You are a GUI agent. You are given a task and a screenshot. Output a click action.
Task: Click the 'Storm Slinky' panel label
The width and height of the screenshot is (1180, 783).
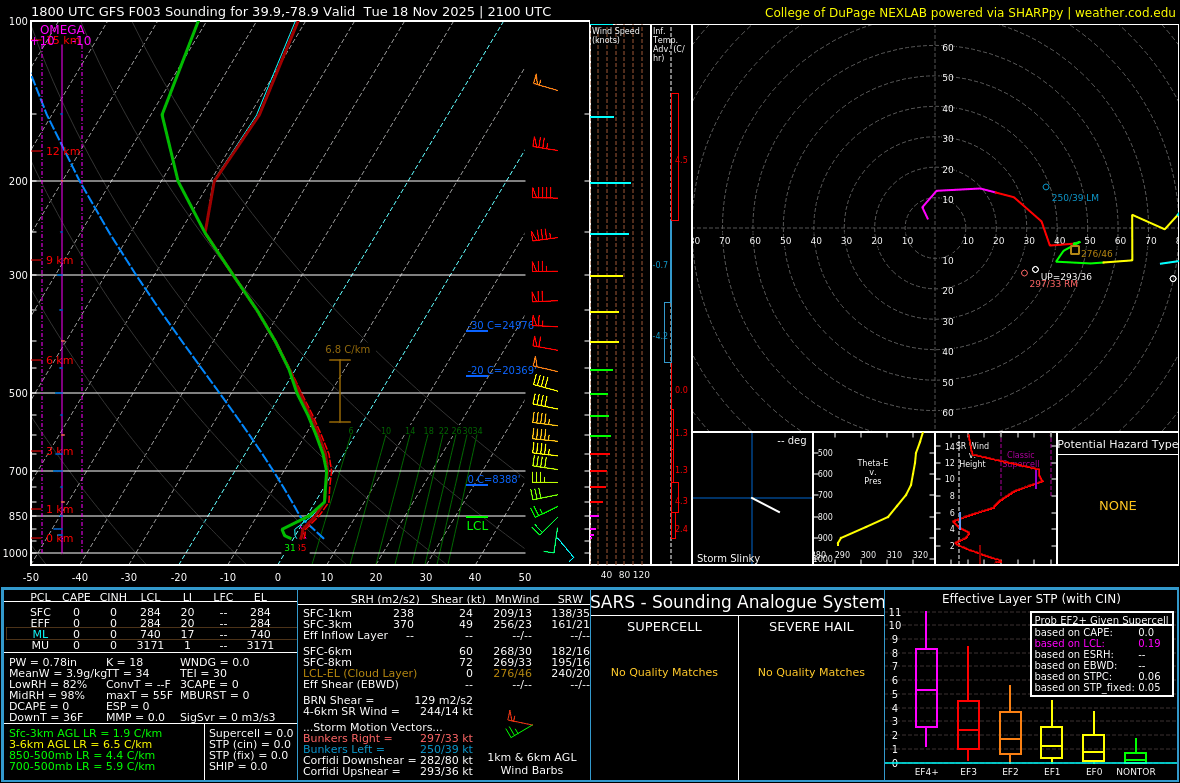click(728, 558)
